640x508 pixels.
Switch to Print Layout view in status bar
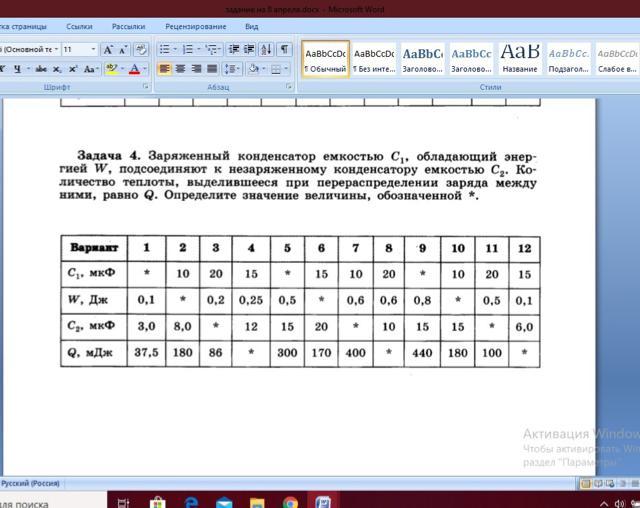(x=586, y=484)
